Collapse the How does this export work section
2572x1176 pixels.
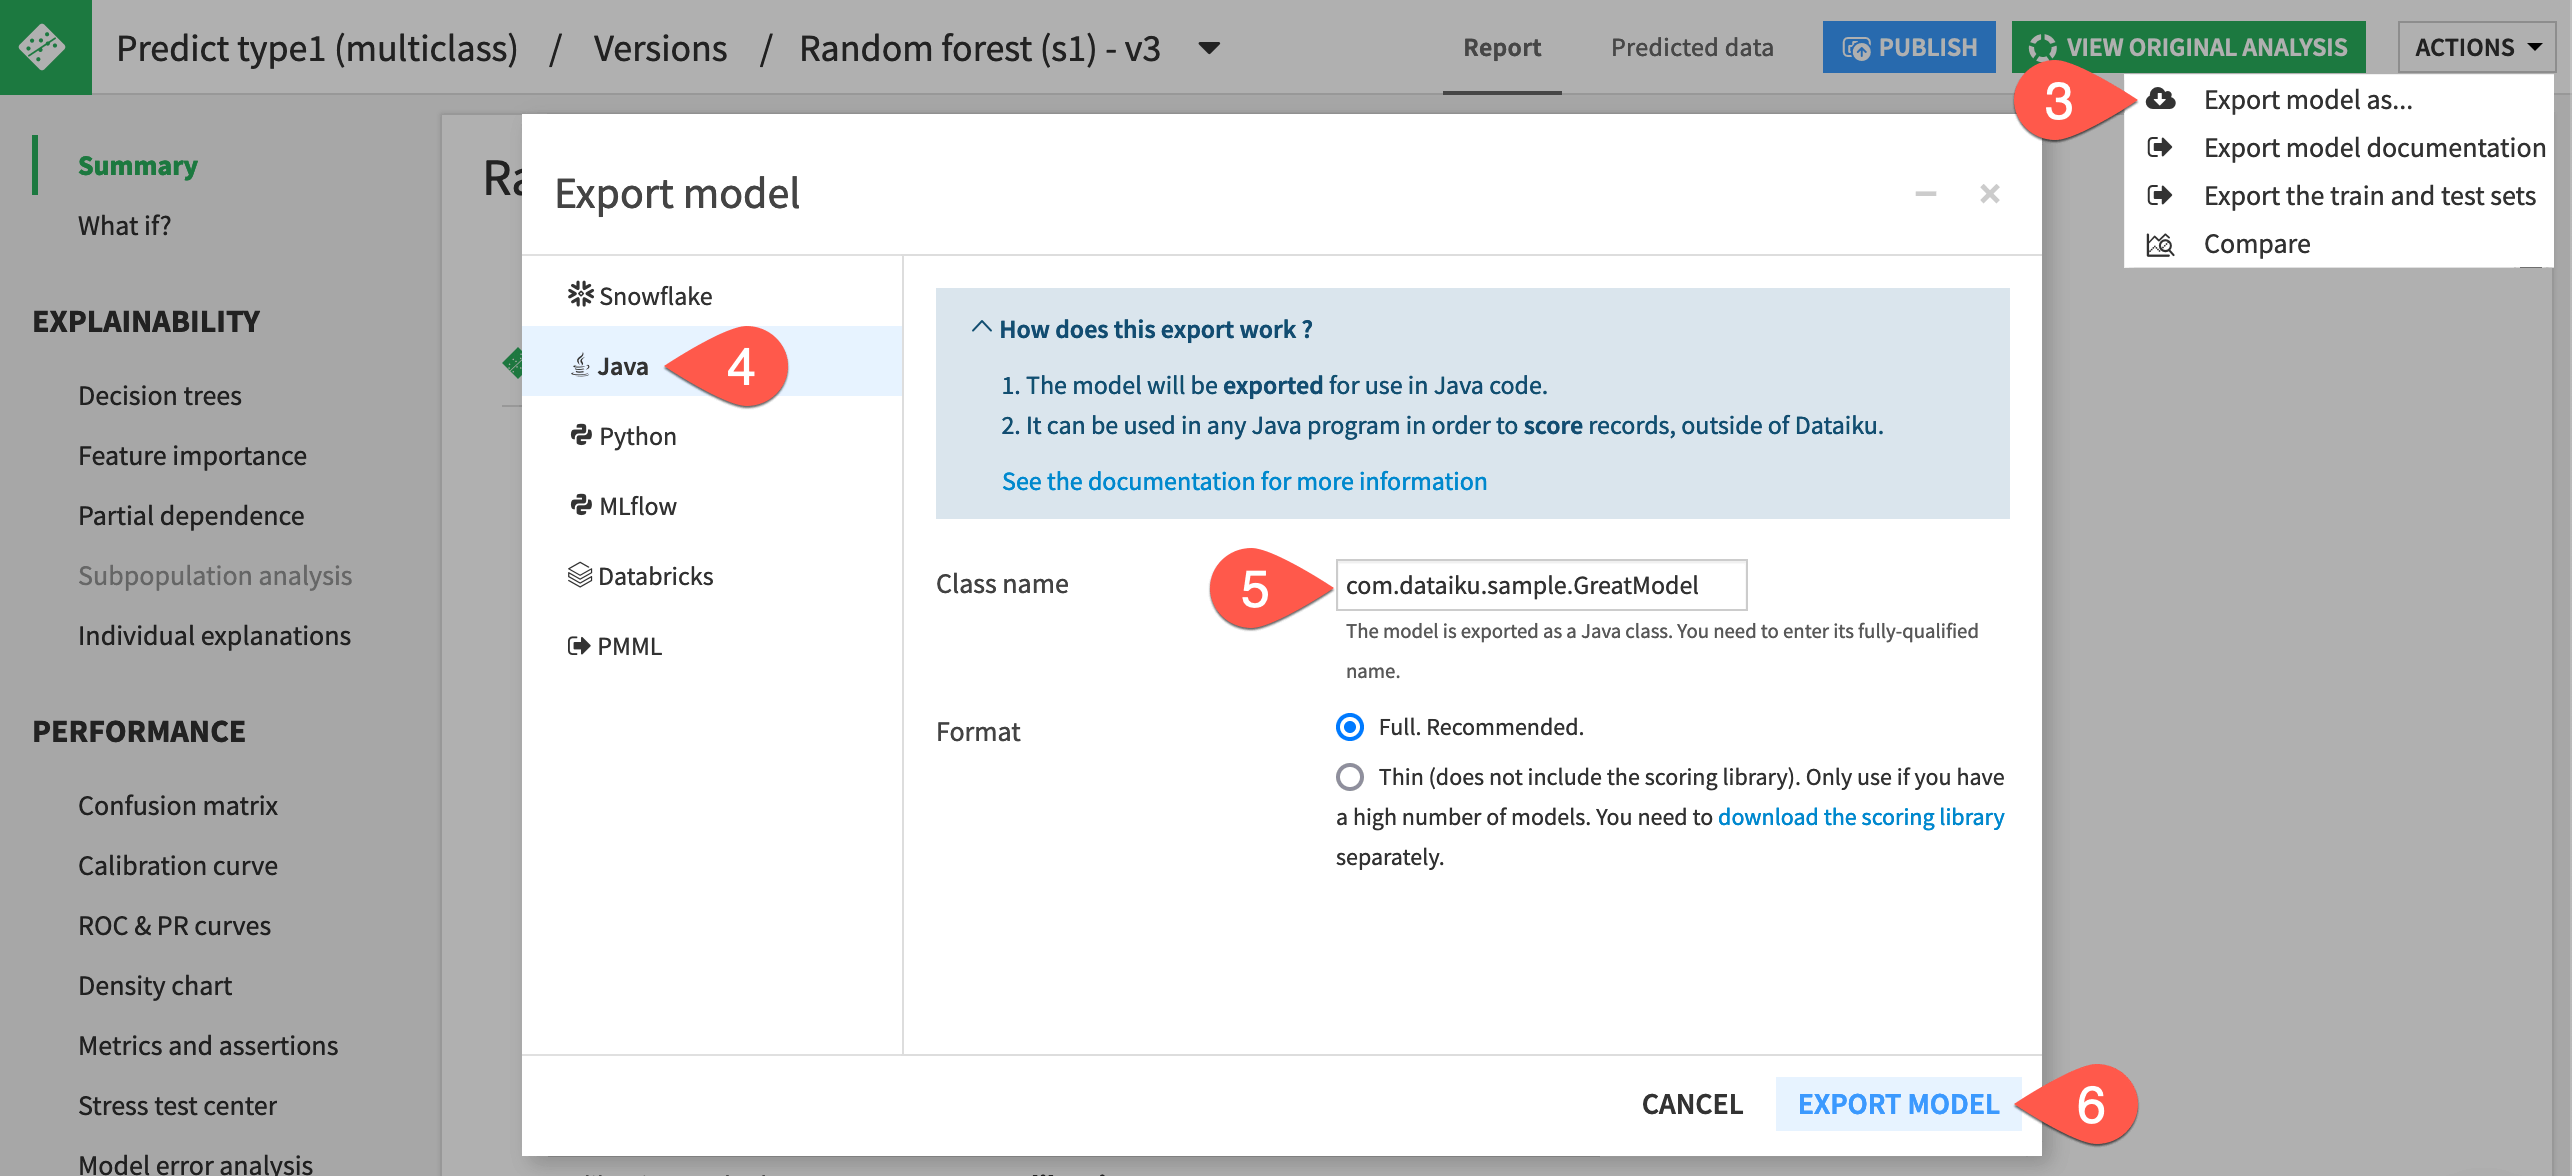click(981, 328)
